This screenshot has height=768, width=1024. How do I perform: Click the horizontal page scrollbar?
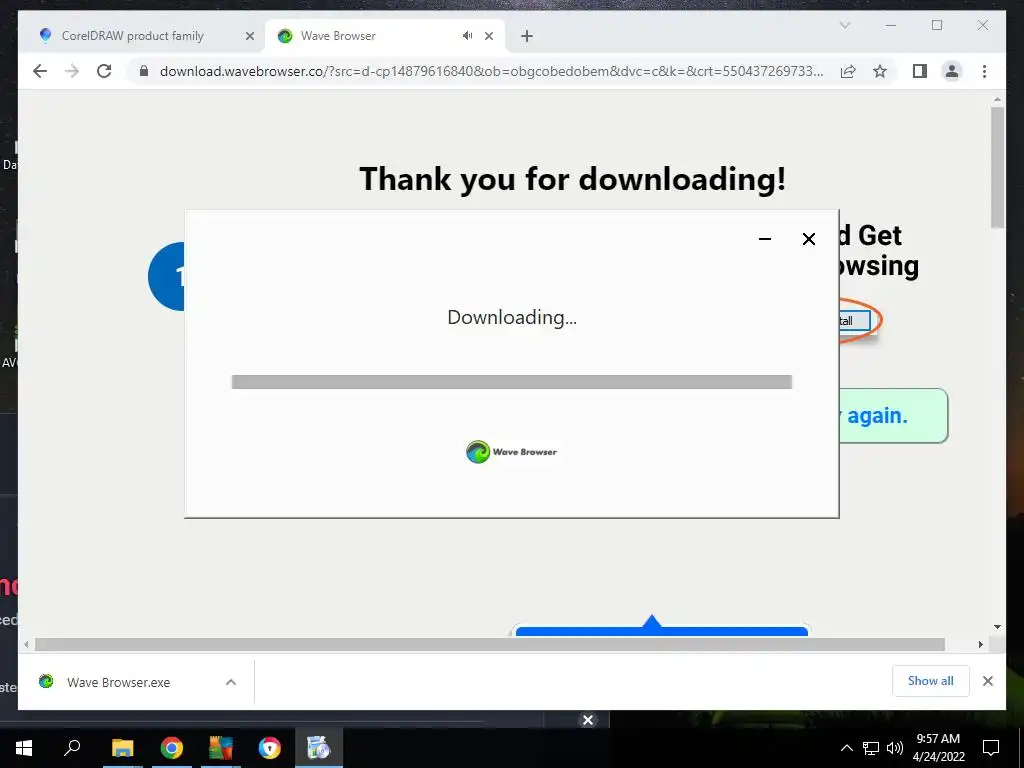pos(490,645)
